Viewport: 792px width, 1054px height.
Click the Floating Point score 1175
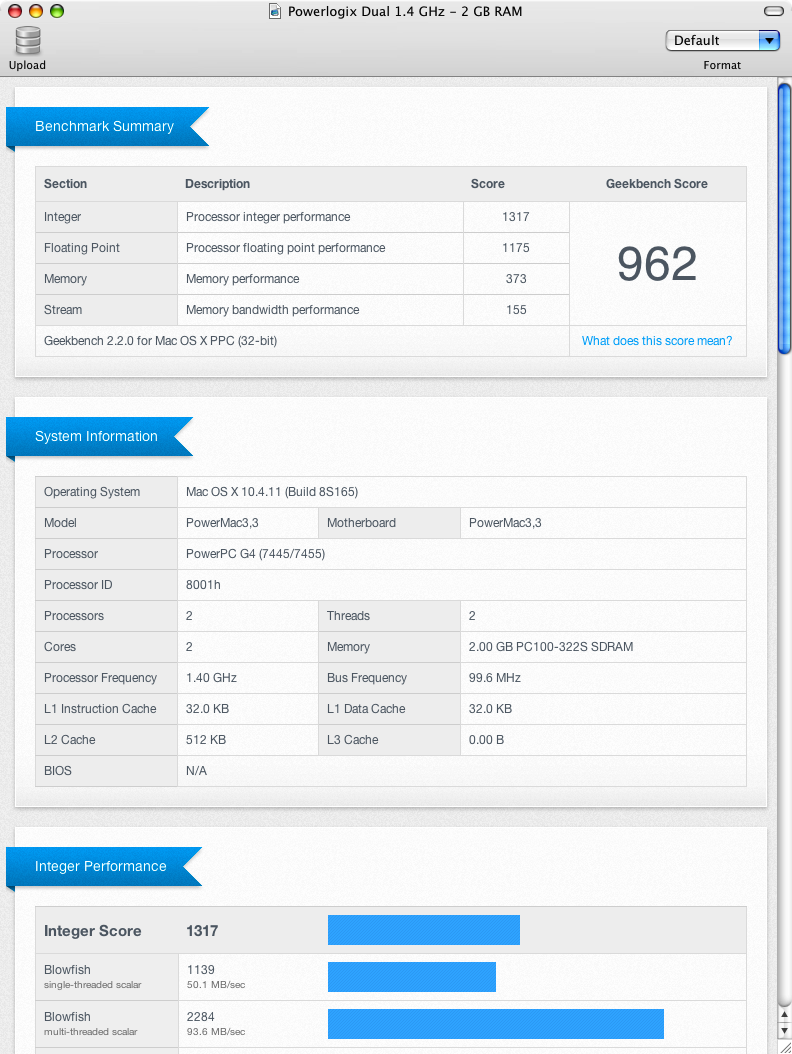click(516, 248)
